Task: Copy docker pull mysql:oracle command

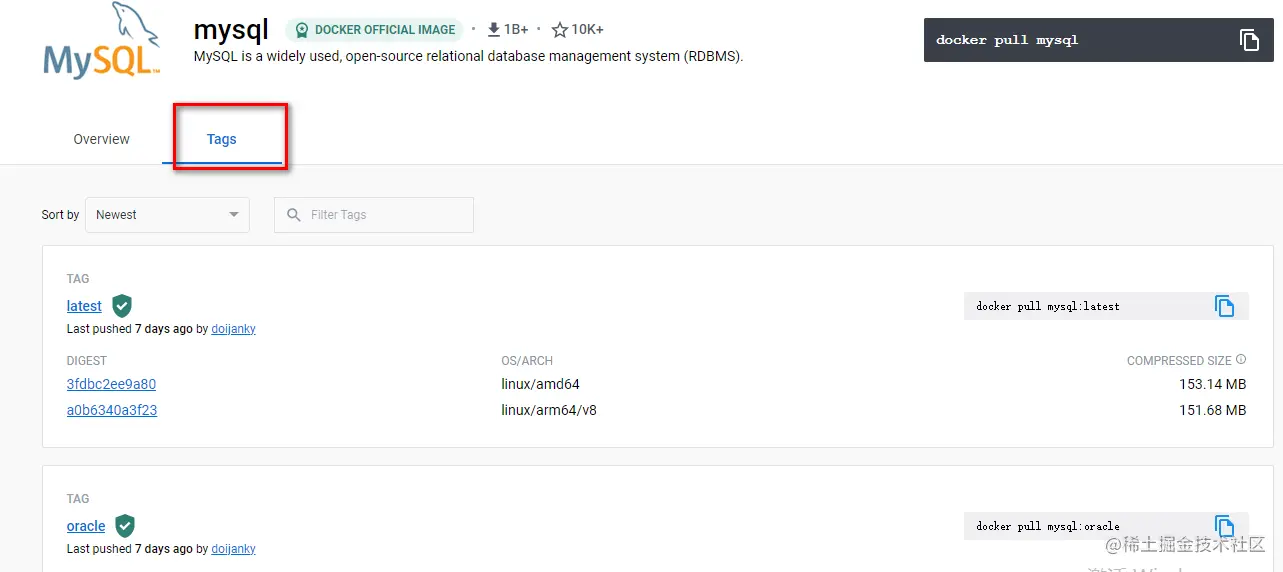Action: 1225,526
